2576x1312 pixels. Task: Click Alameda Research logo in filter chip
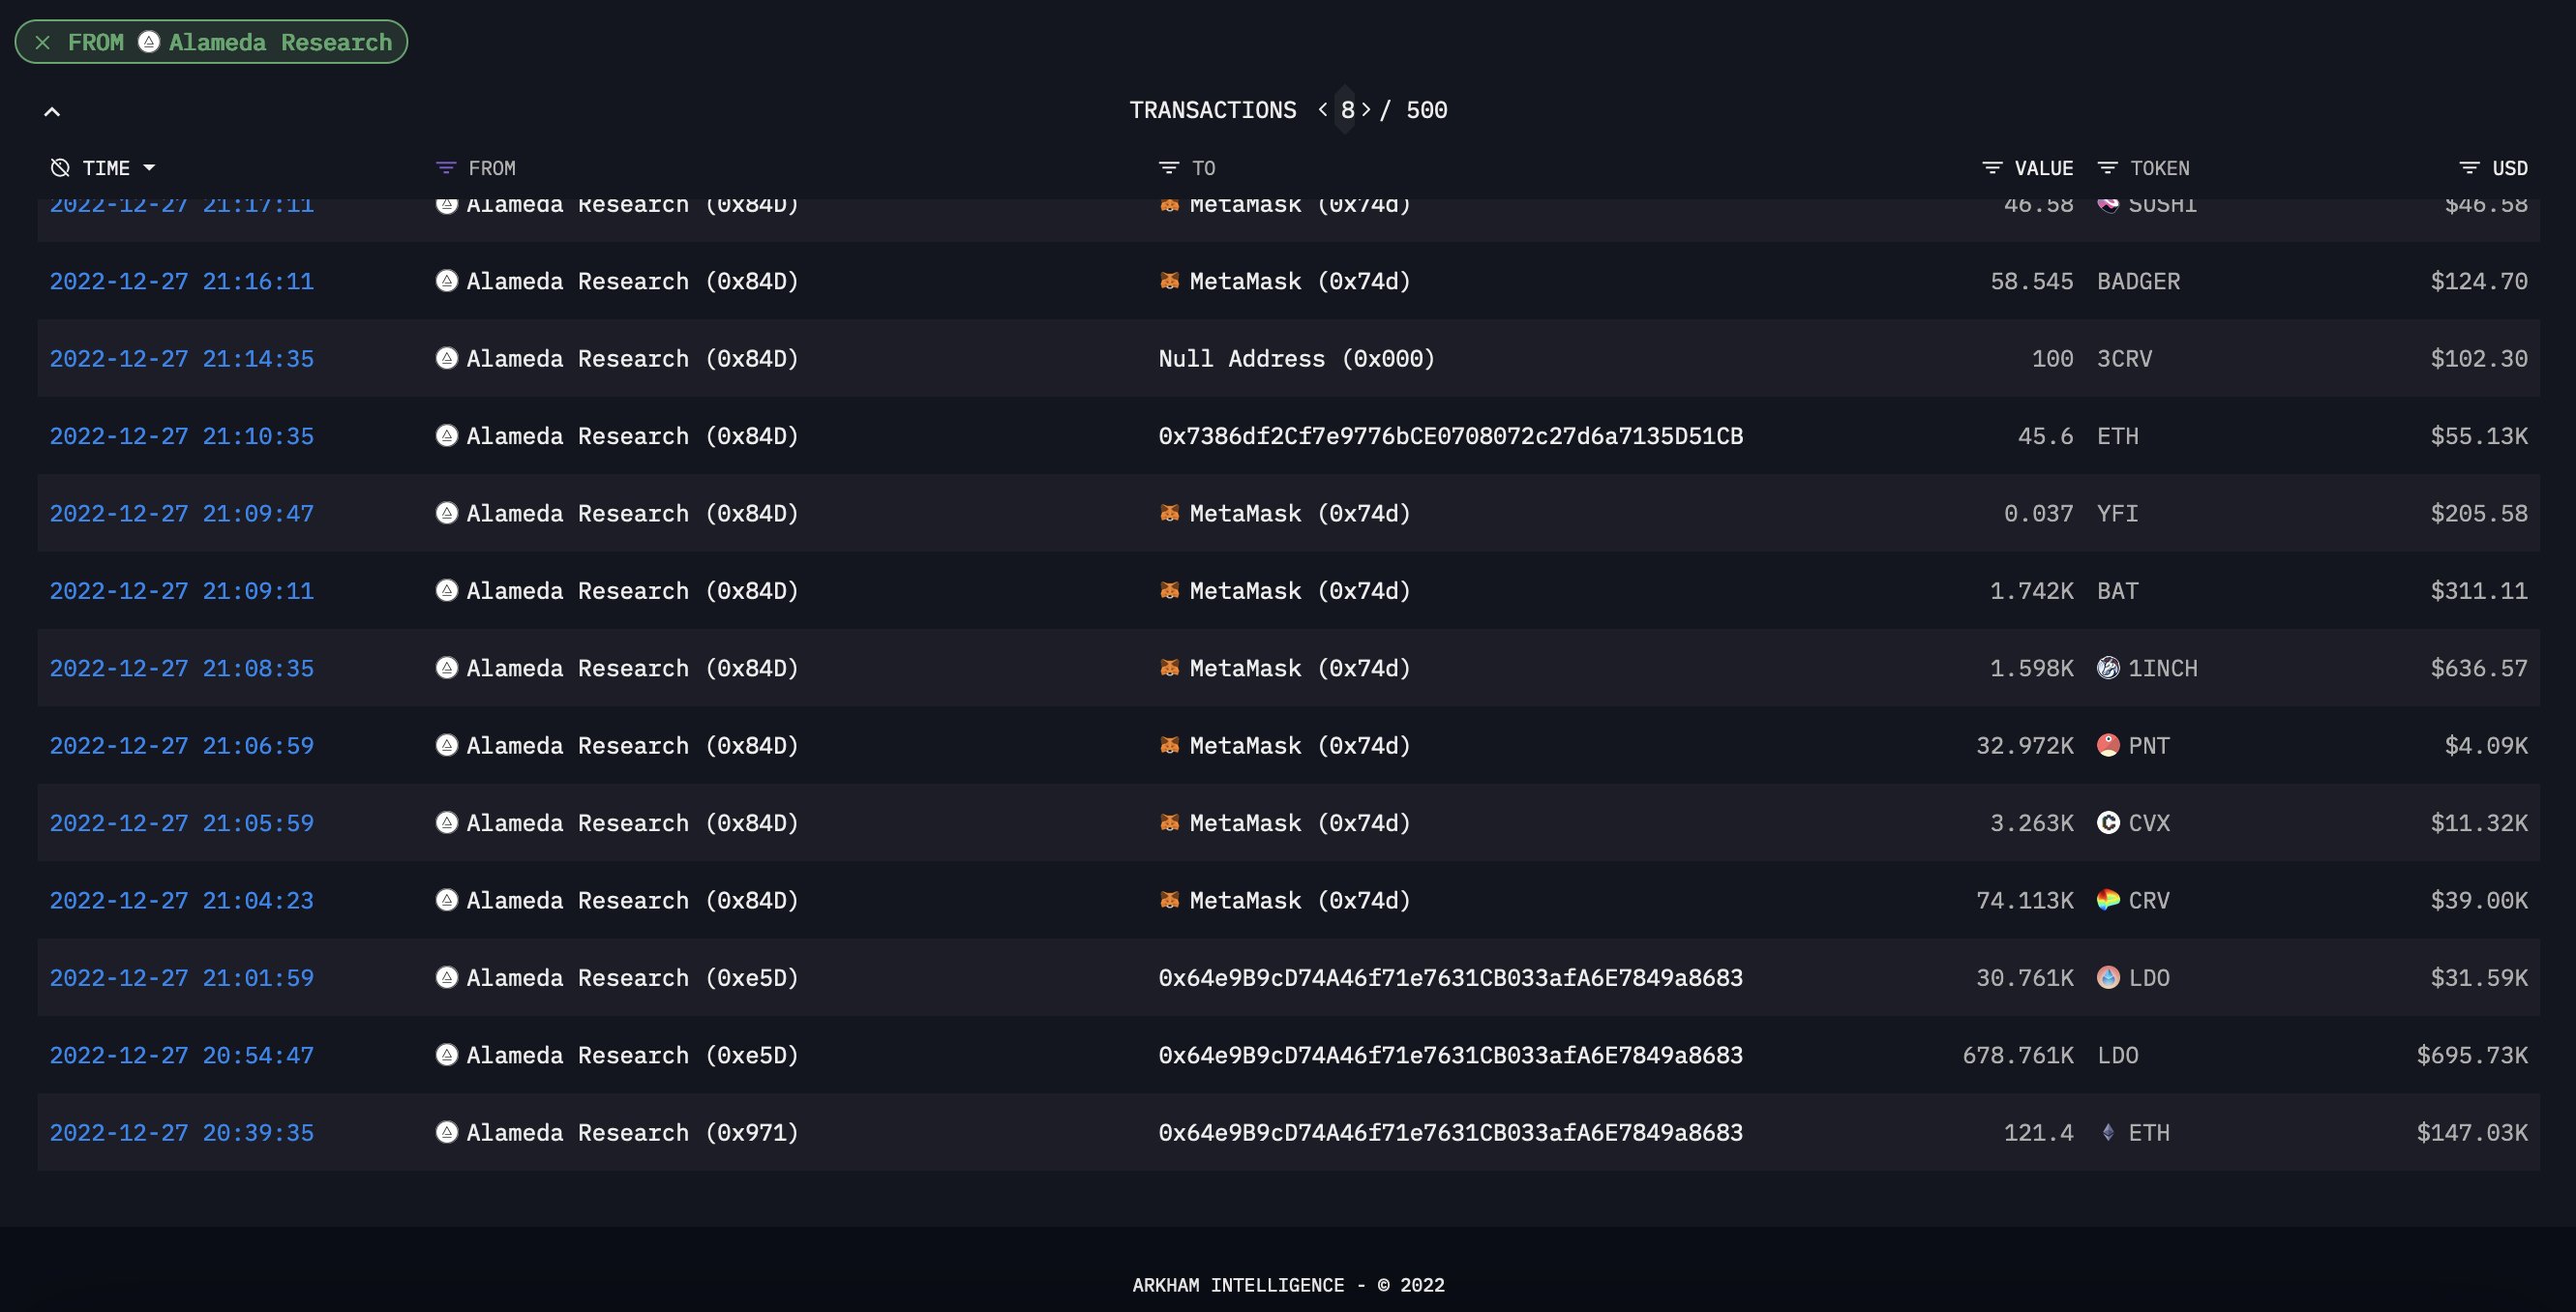point(149,42)
